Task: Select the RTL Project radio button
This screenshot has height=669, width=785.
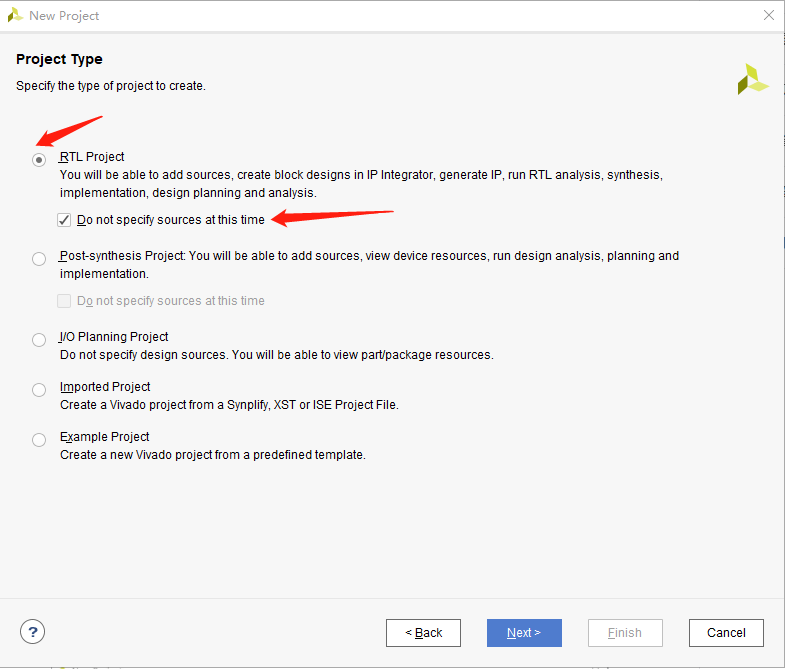Action: pyautogui.click(x=39, y=160)
